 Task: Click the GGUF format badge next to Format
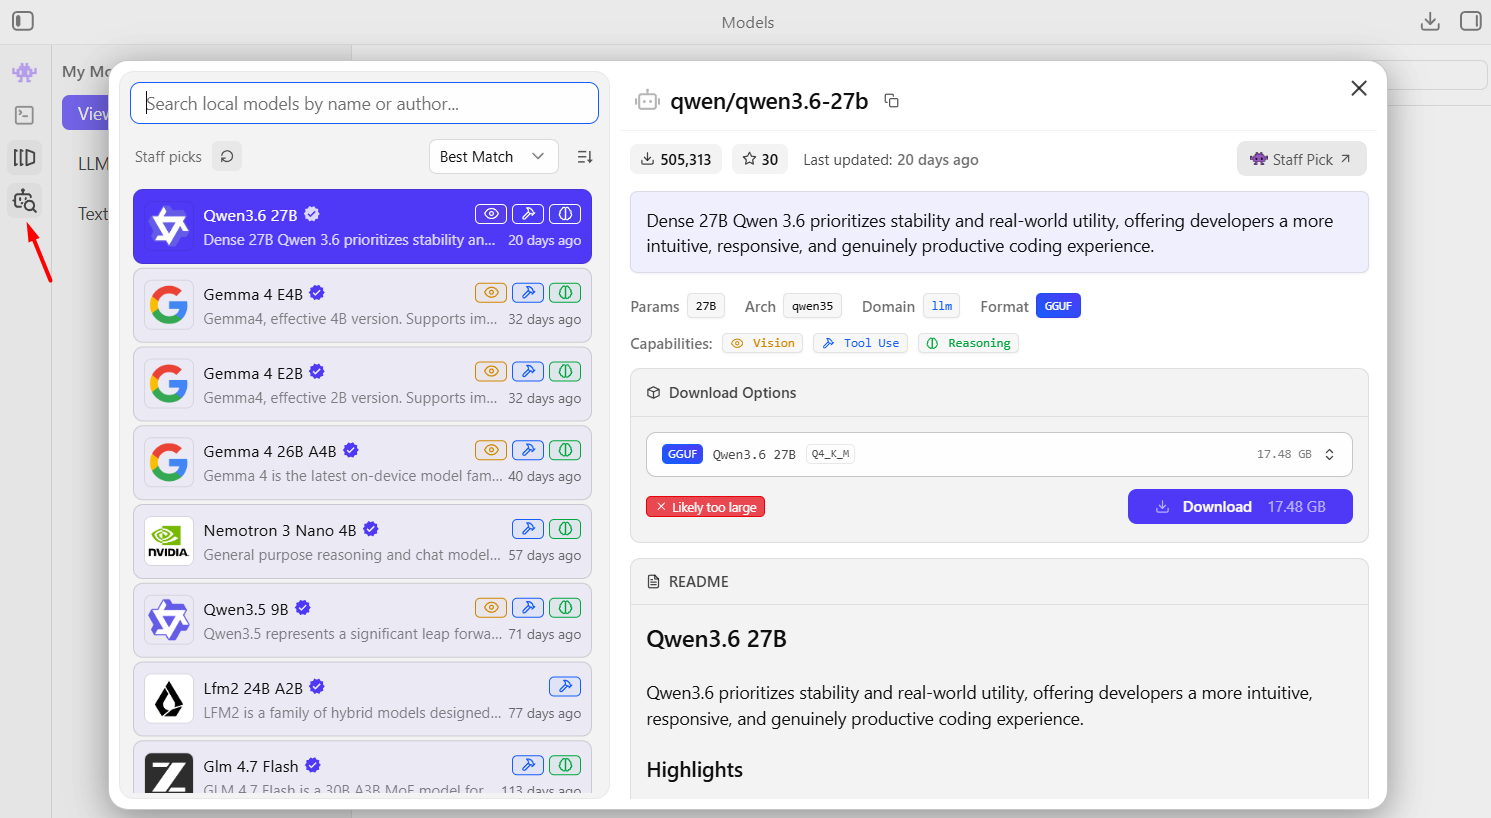point(1058,306)
